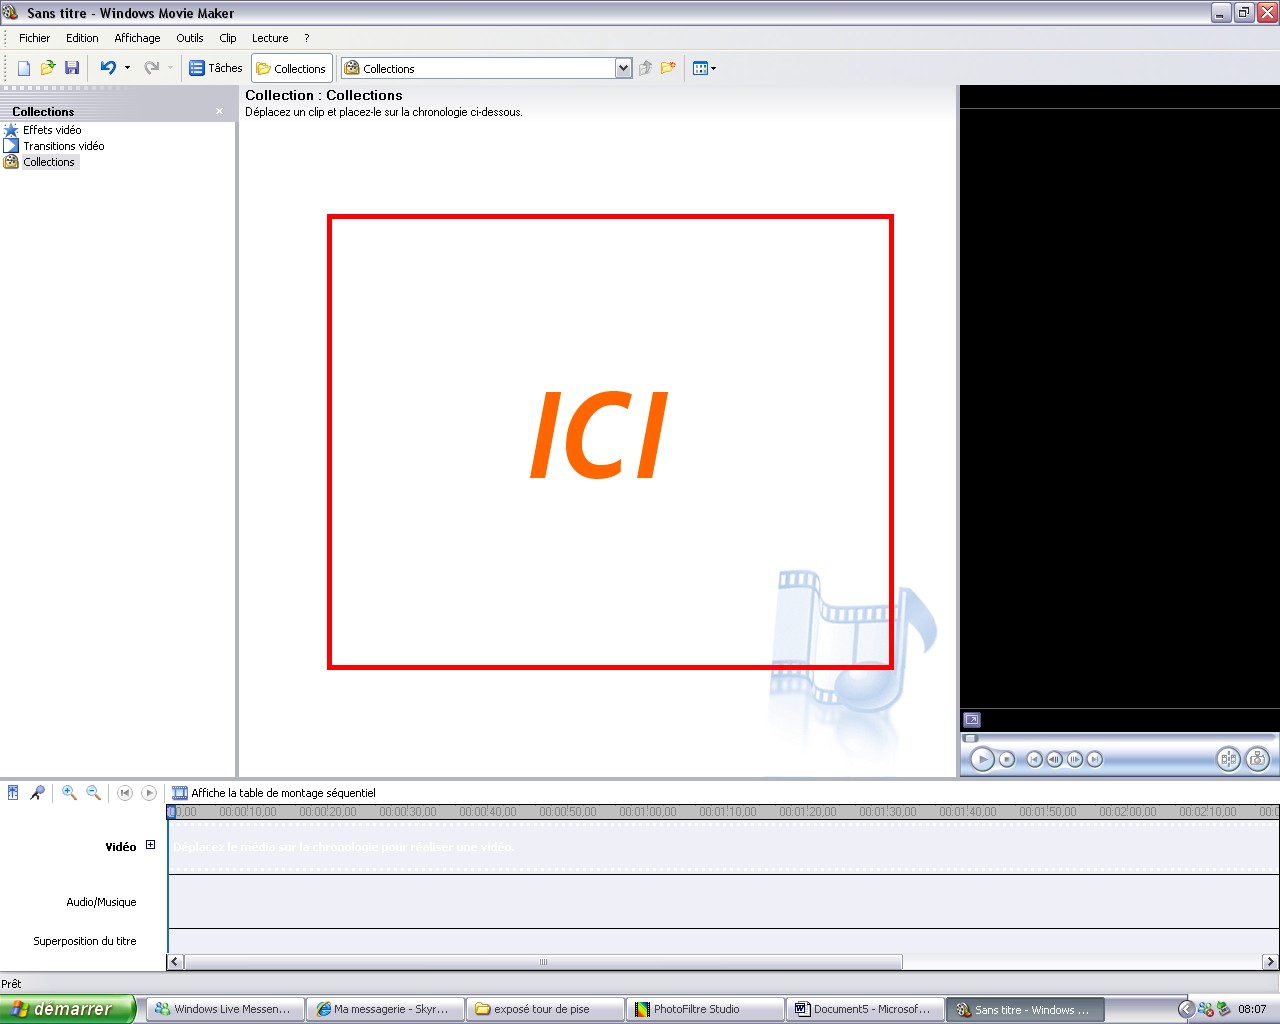Select Effets vidéo in the collections tree
The height and width of the screenshot is (1024, 1280).
pos(52,130)
